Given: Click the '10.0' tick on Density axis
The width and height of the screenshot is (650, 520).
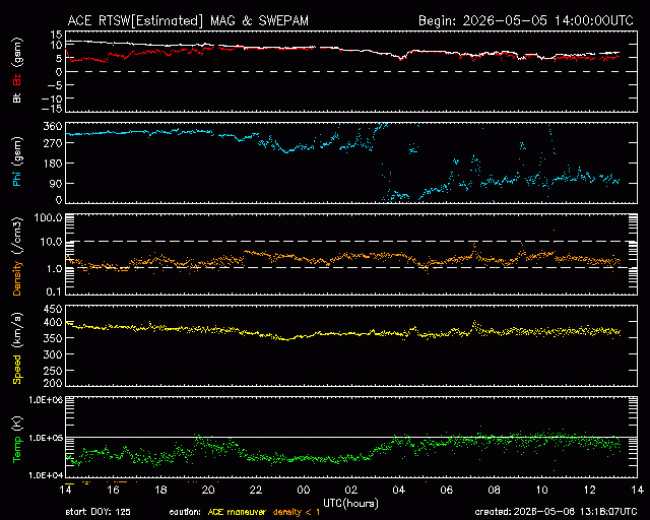Looking at the screenshot, I should tap(51, 242).
